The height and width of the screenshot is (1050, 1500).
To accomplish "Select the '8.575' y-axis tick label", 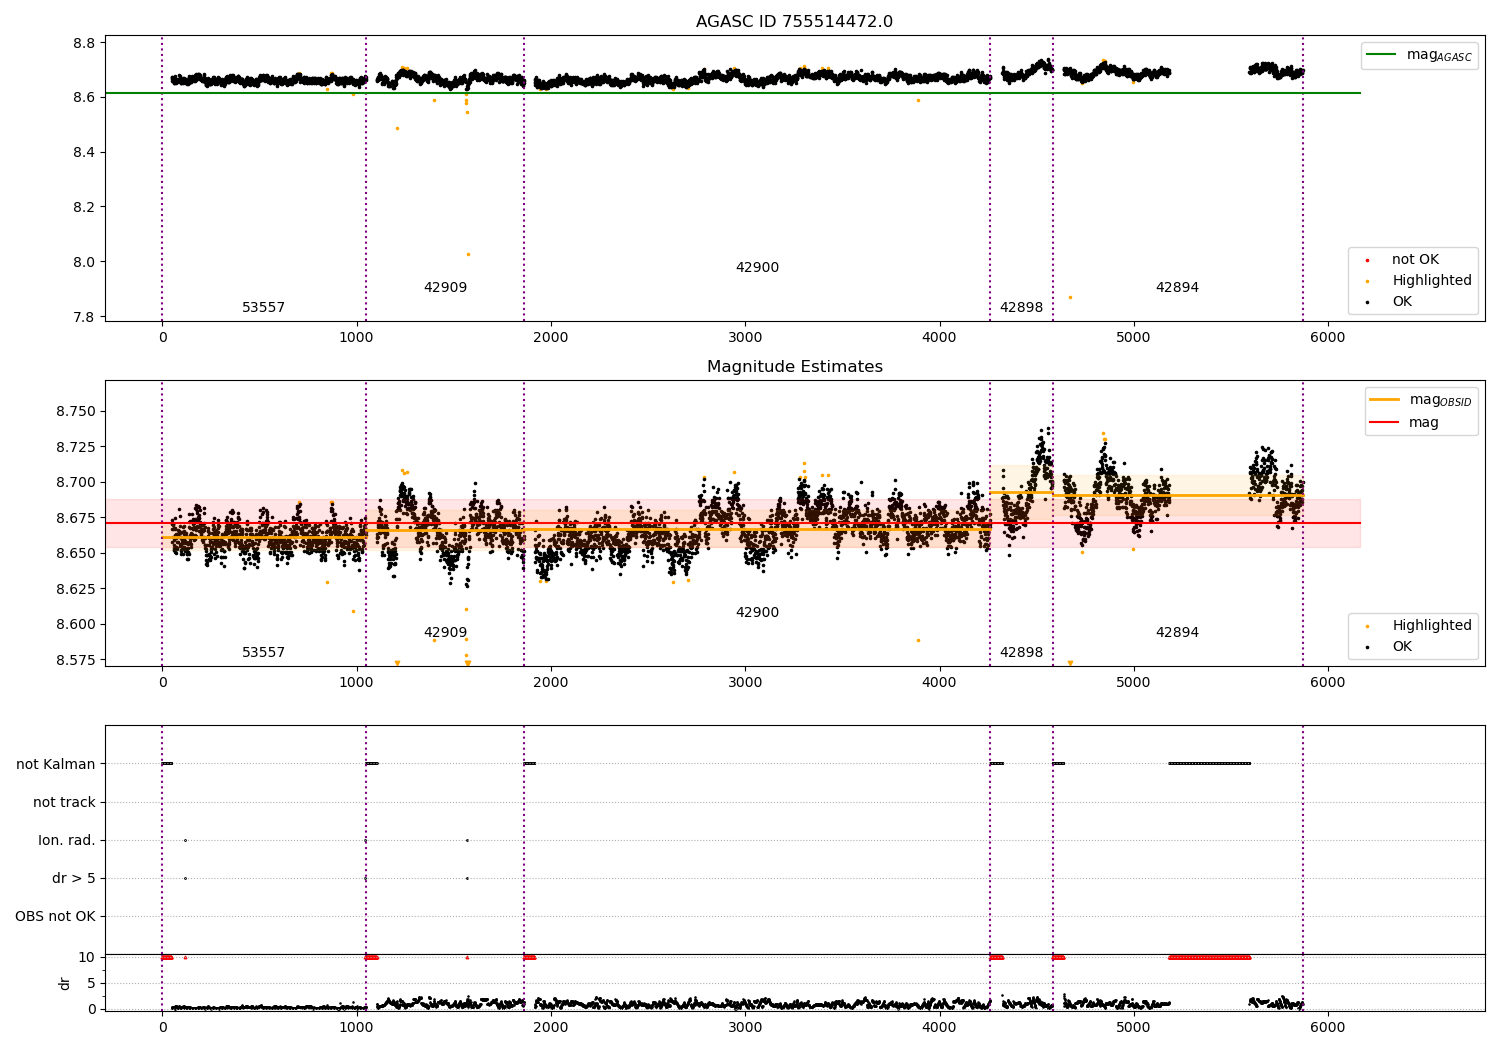I will (x=76, y=660).
